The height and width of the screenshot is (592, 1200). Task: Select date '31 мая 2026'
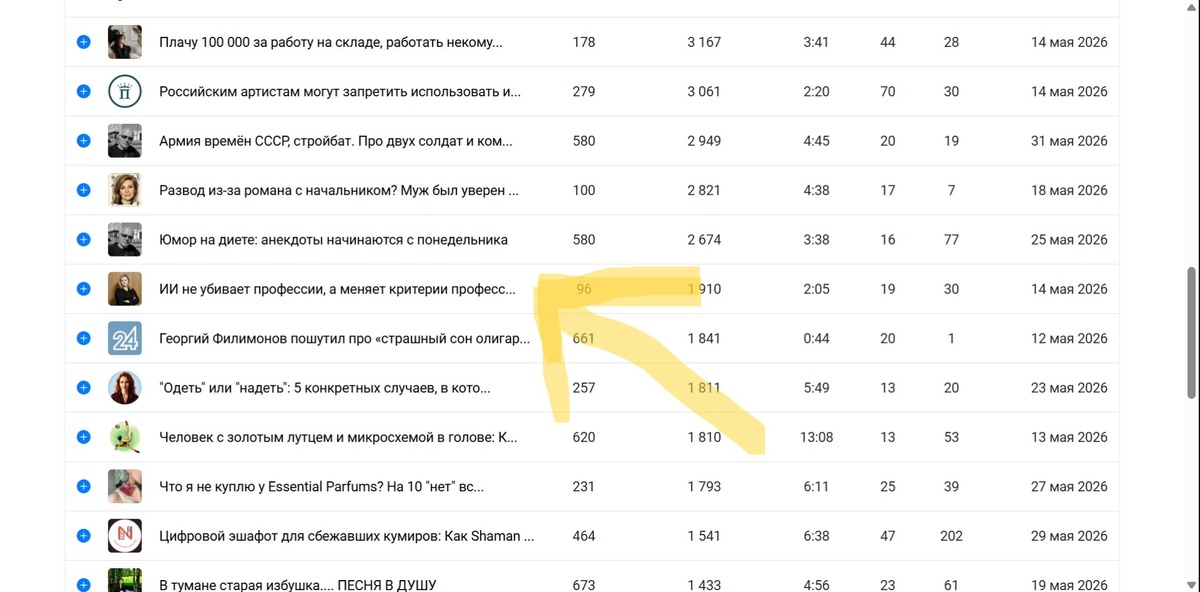coord(1069,141)
